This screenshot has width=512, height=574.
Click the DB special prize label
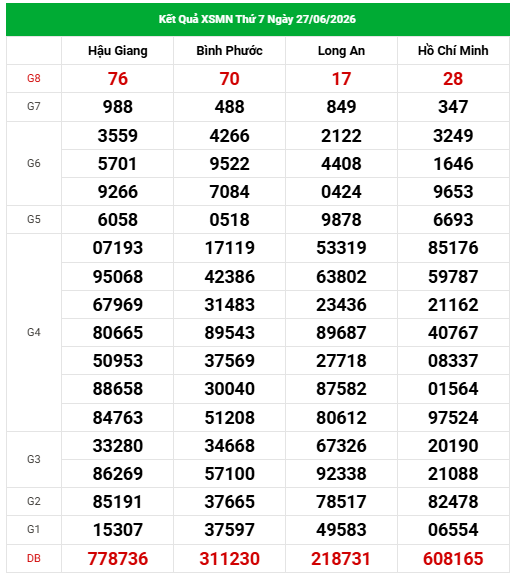pos(34,558)
